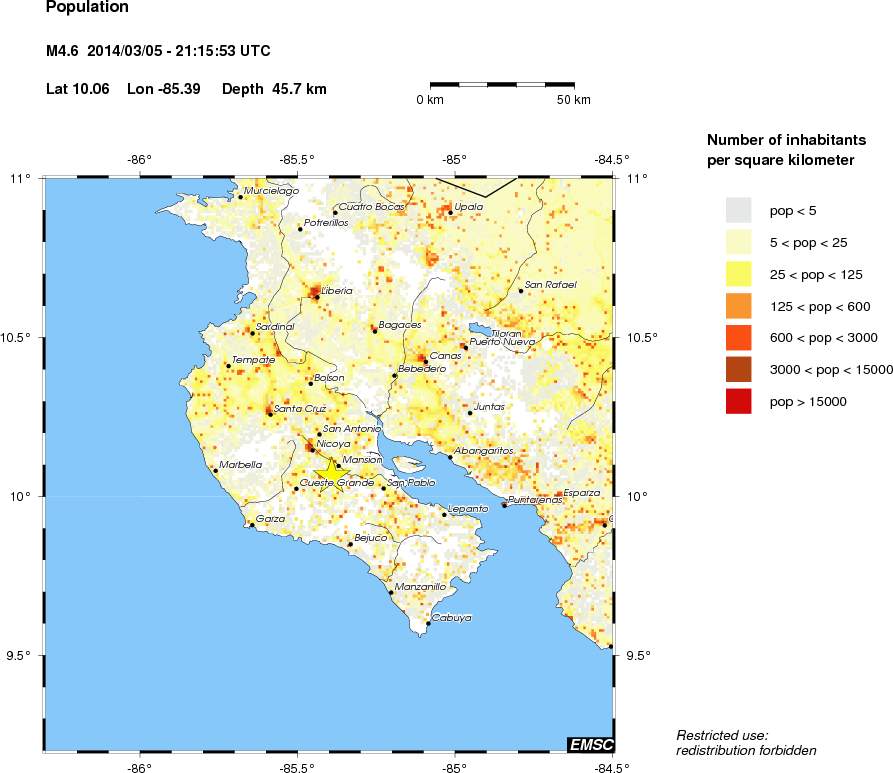Select the '600 < pop < 3000' legend swatch
893x773 pixels.
coord(738,338)
